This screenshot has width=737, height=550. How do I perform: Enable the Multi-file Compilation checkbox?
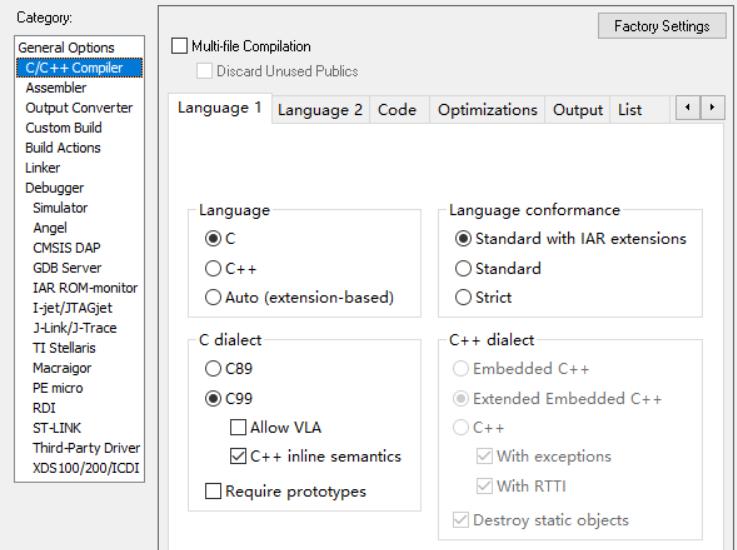[180, 46]
